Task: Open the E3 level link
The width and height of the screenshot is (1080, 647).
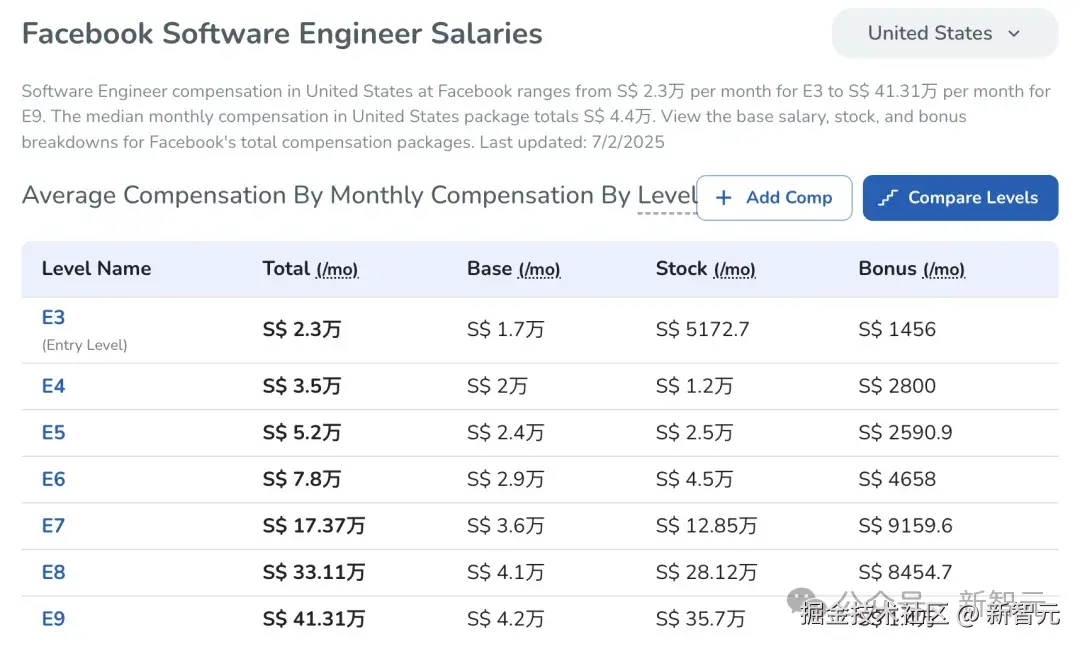Action: pyautogui.click(x=53, y=318)
